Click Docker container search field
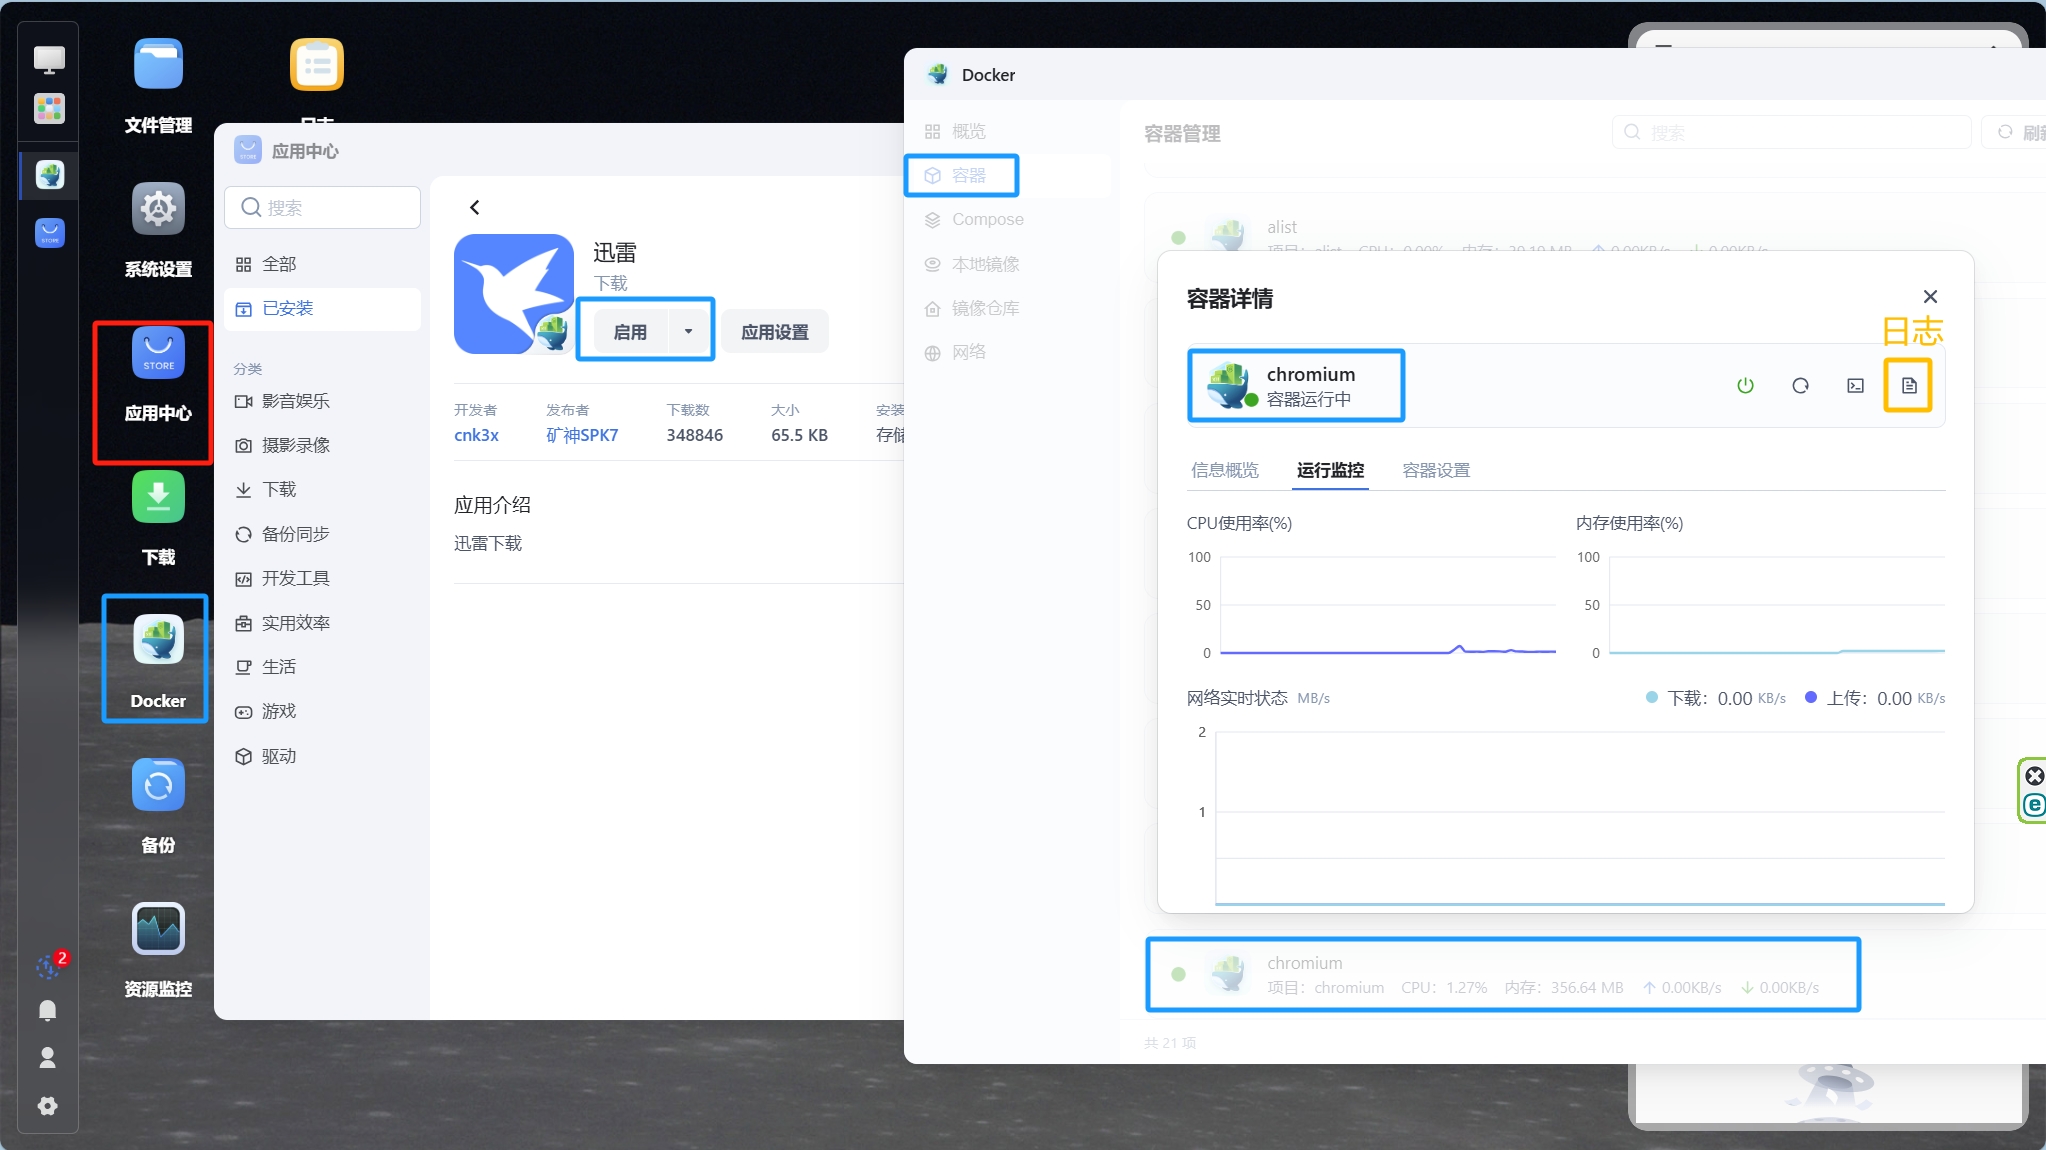 [1791, 132]
